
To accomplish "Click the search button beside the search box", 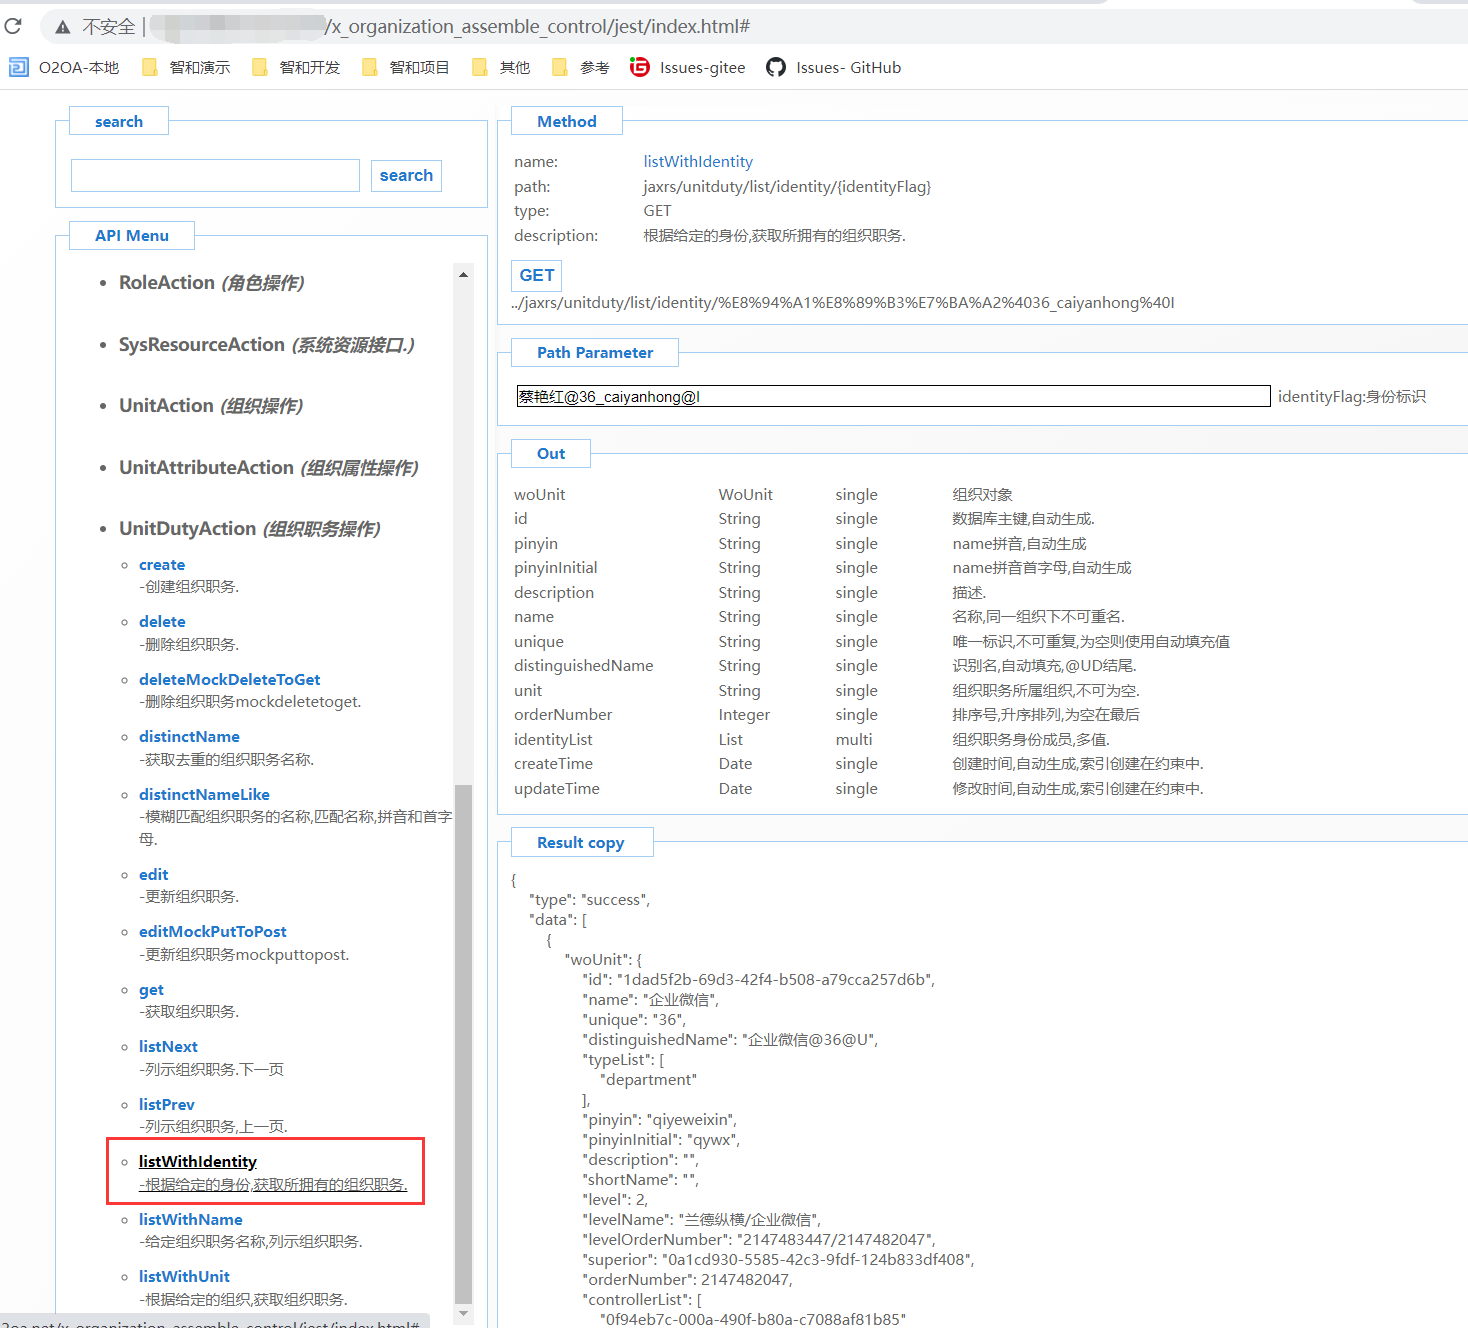I will (x=406, y=176).
